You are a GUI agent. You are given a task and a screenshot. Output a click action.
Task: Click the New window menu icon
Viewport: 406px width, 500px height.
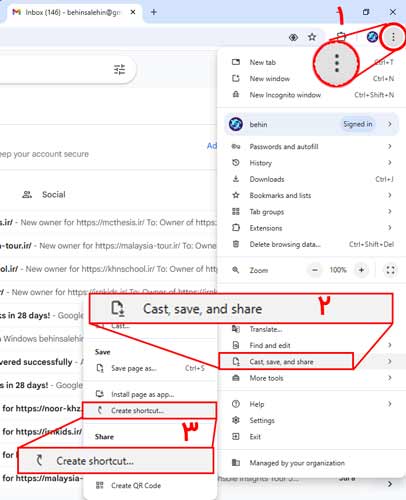click(236, 78)
